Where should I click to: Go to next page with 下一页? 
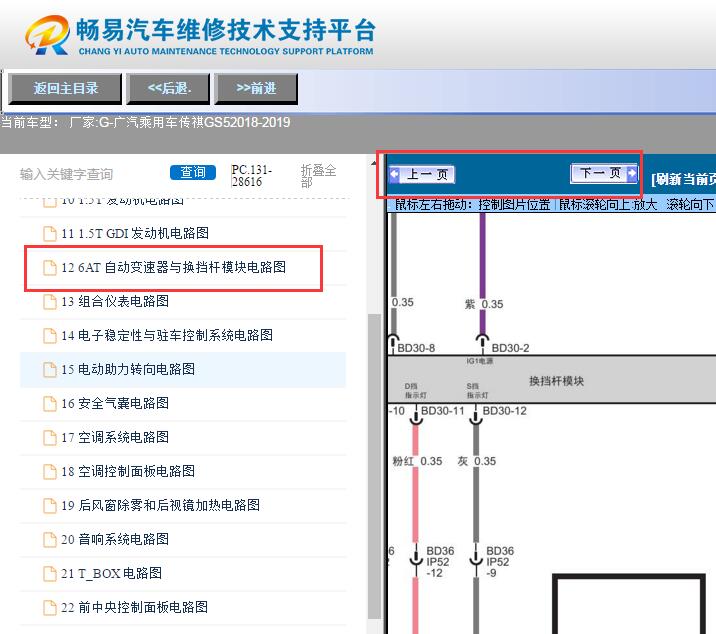tap(604, 173)
